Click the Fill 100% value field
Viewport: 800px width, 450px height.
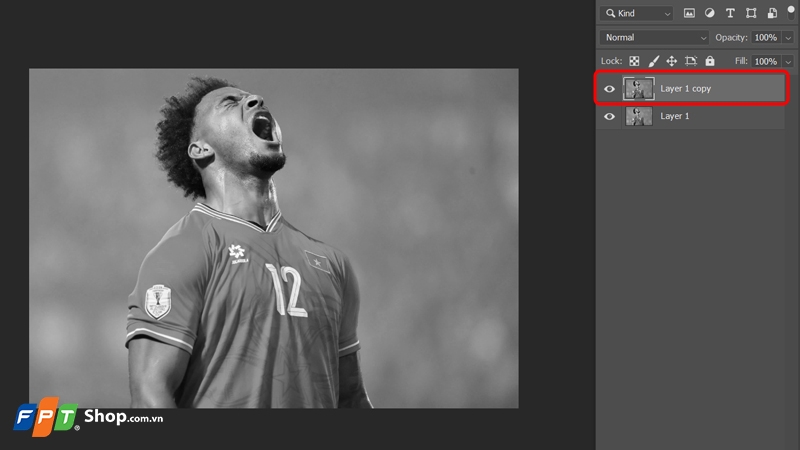pos(766,61)
